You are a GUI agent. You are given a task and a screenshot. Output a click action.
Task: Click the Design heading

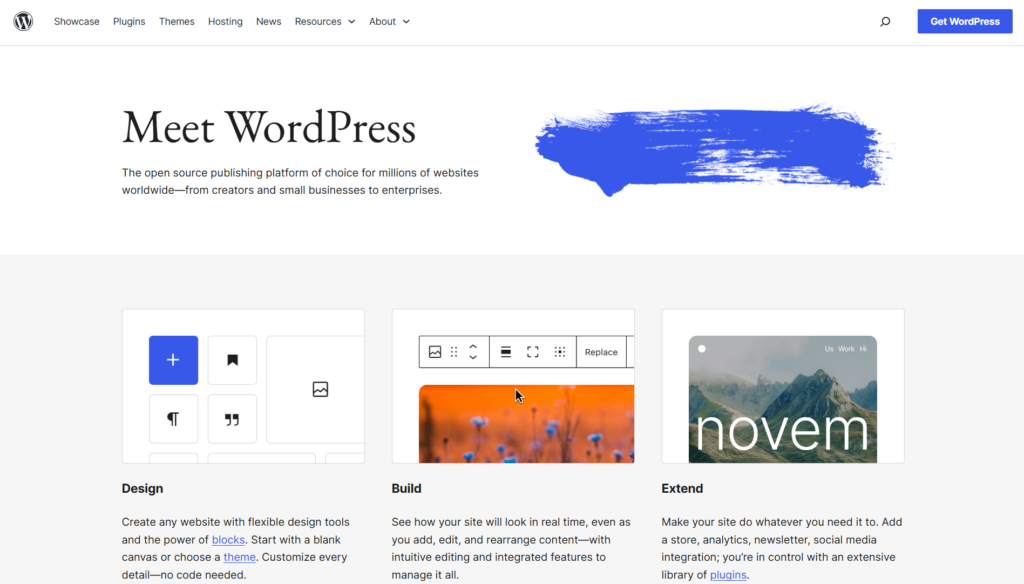click(x=142, y=489)
